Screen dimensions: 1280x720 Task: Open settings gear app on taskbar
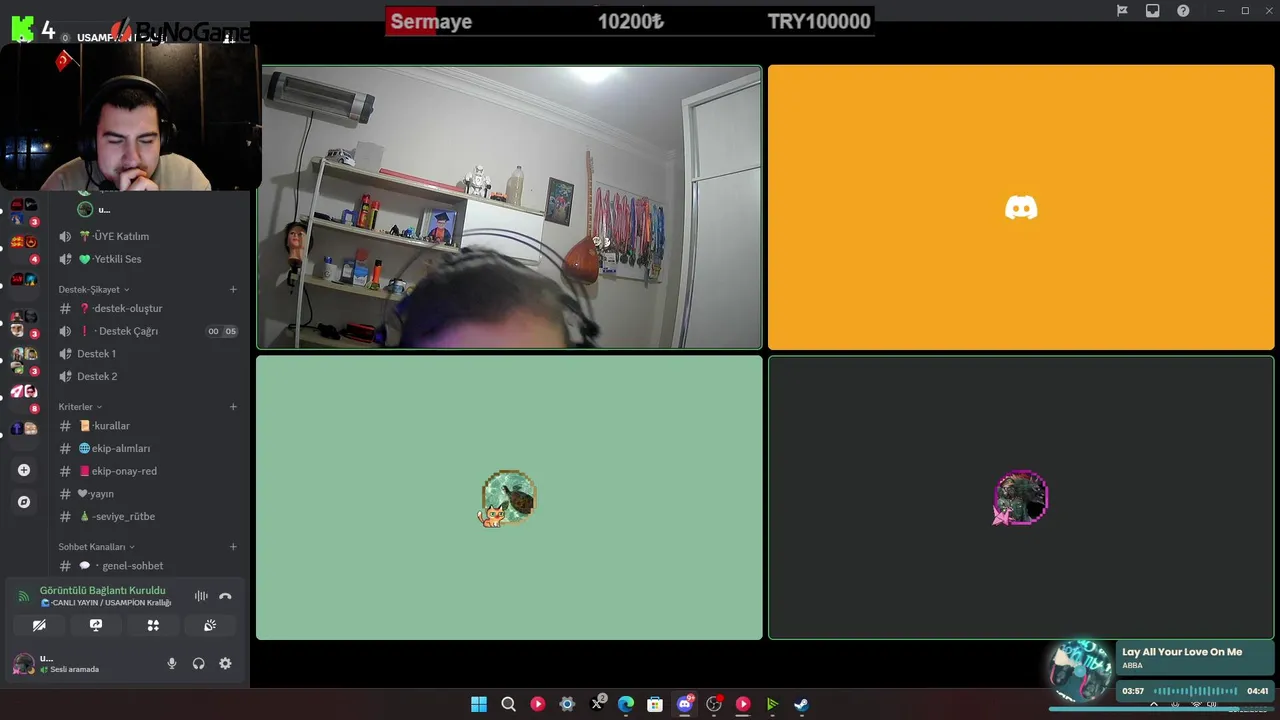click(567, 704)
